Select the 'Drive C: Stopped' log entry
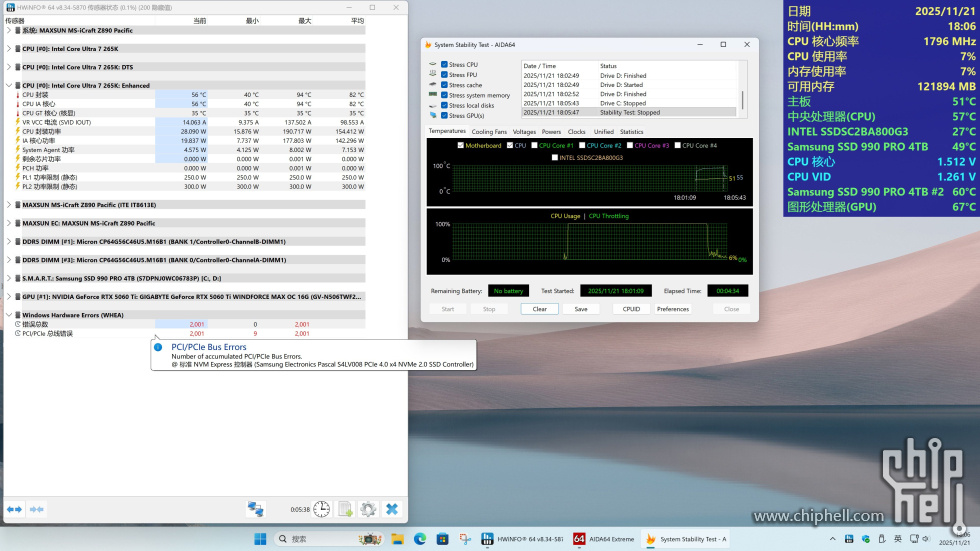 tap(629, 103)
